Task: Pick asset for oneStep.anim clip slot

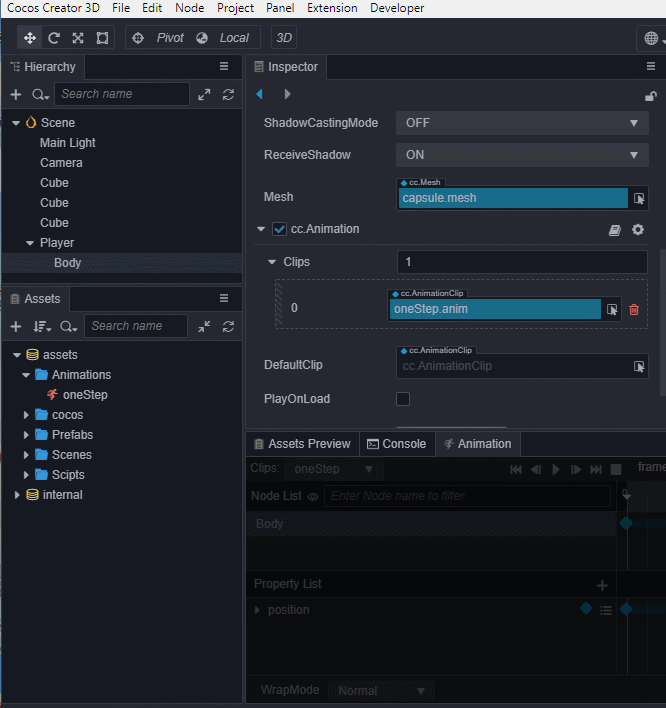Action: tap(612, 309)
